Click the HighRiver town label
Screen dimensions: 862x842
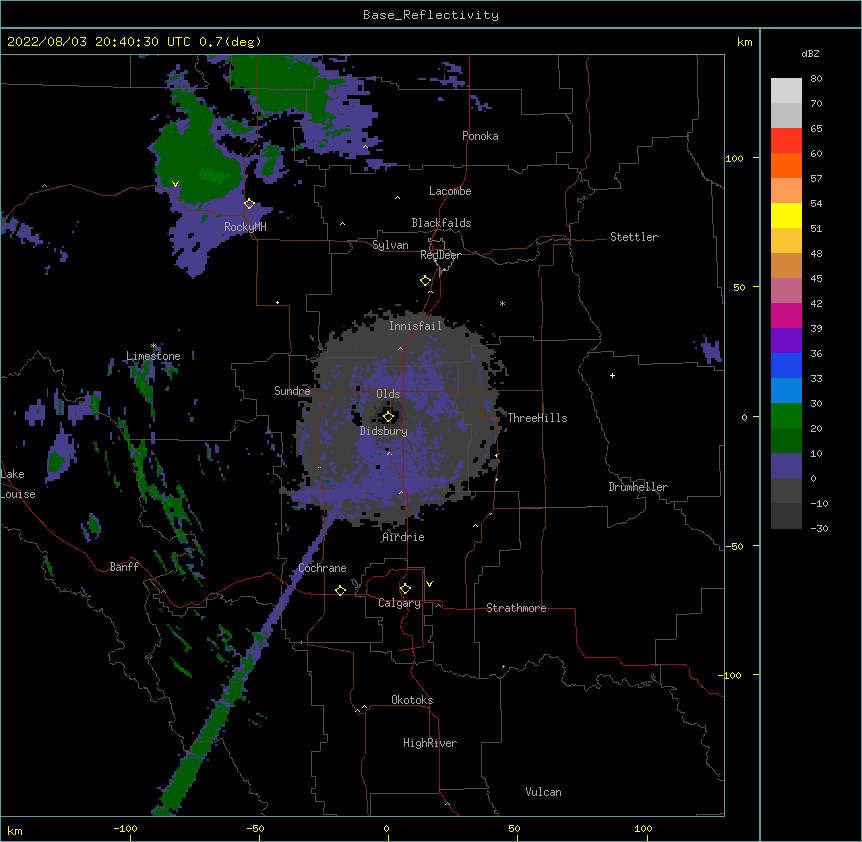pyautogui.click(x=430, y=743)
